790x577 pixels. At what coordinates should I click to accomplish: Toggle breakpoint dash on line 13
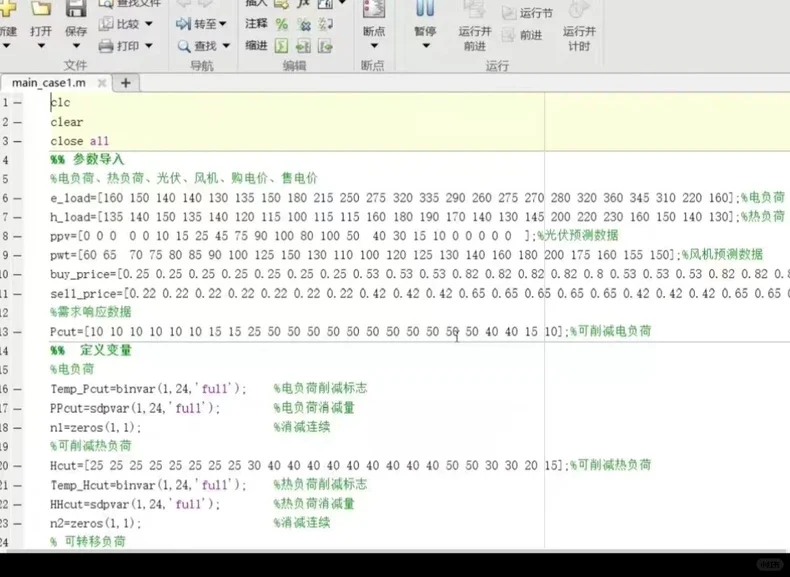click(18, 332)
